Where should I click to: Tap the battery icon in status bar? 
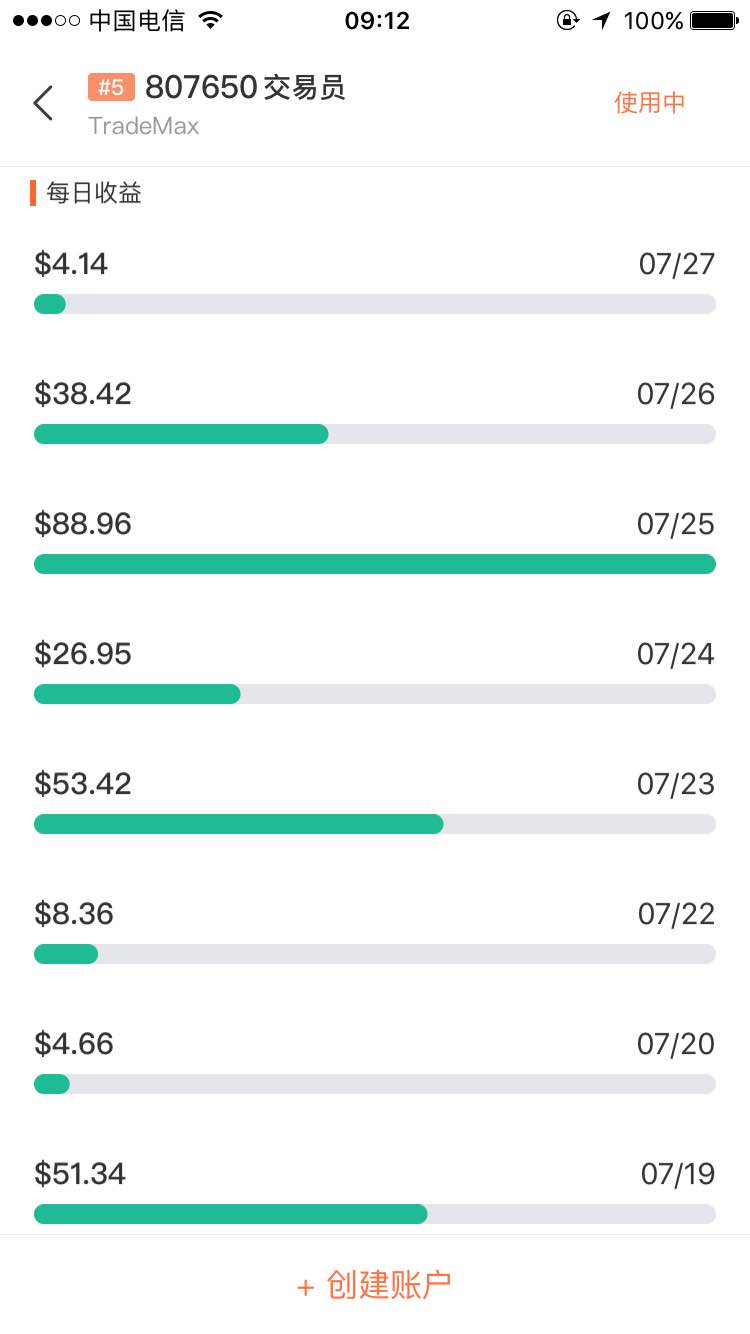[714, 20]
